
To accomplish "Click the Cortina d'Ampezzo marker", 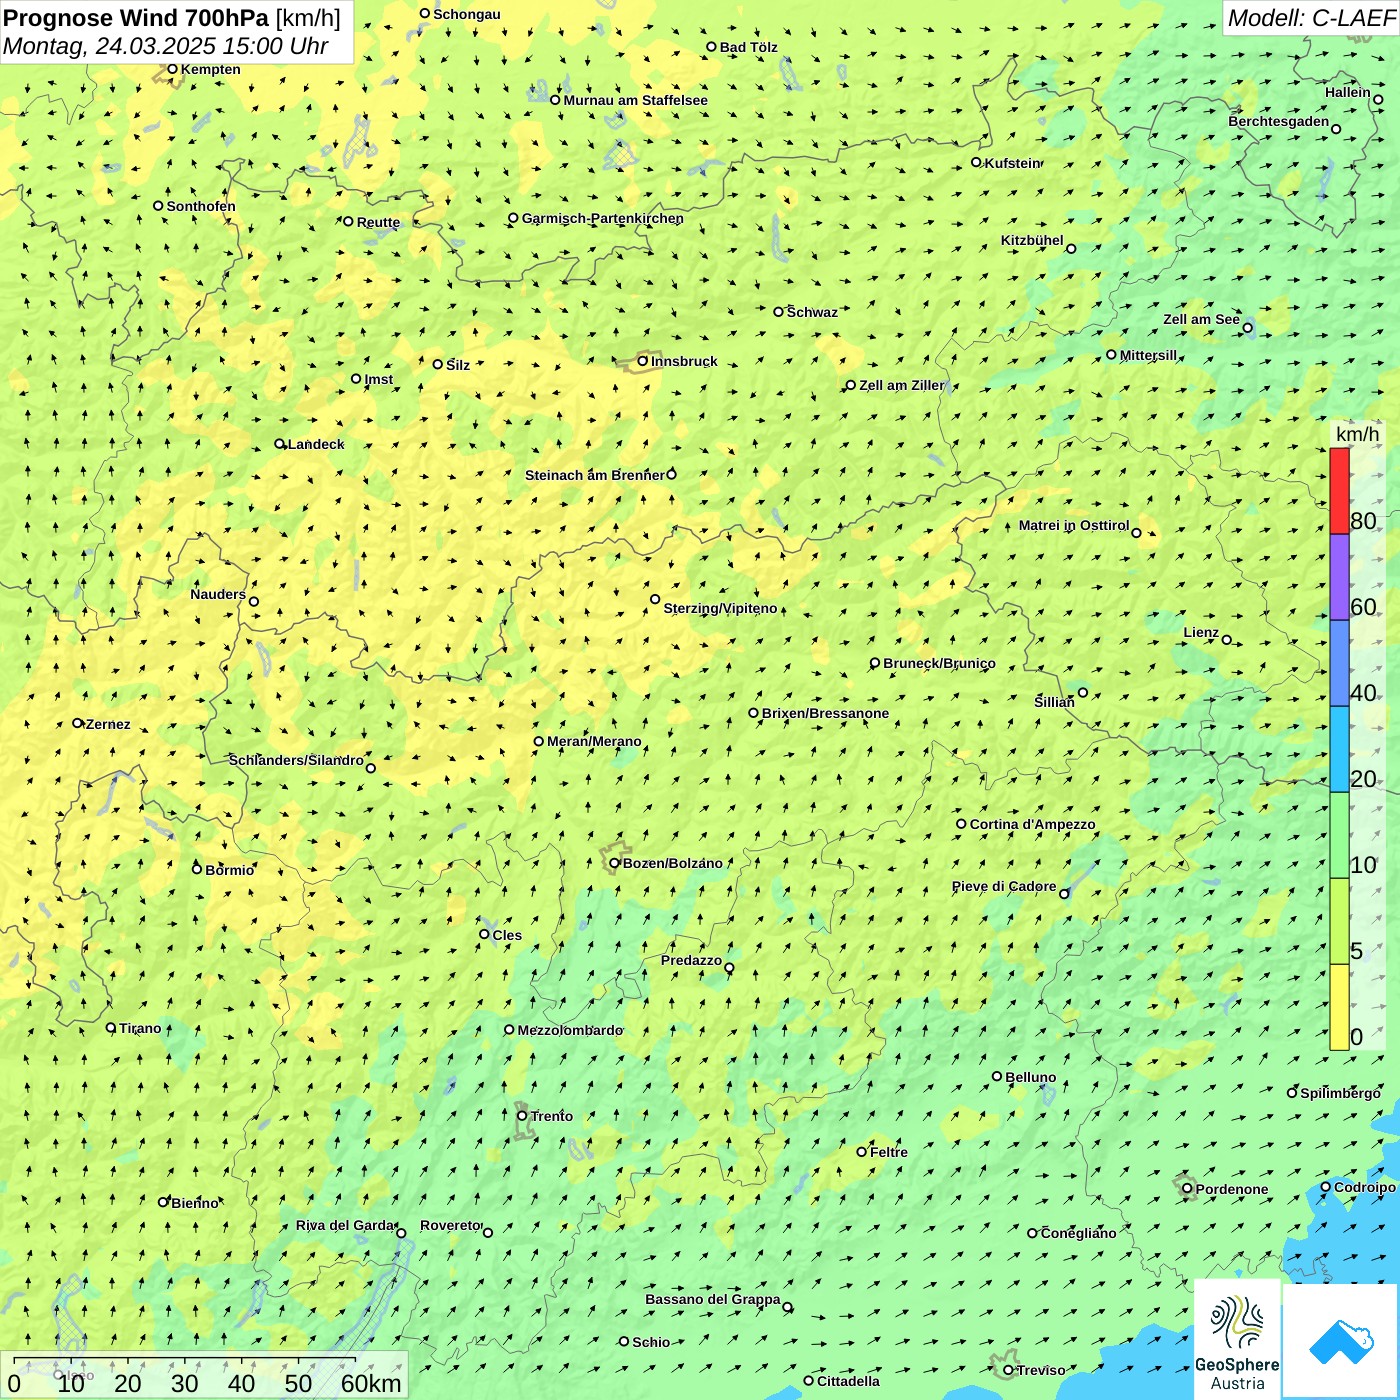I will coord(962,824).
